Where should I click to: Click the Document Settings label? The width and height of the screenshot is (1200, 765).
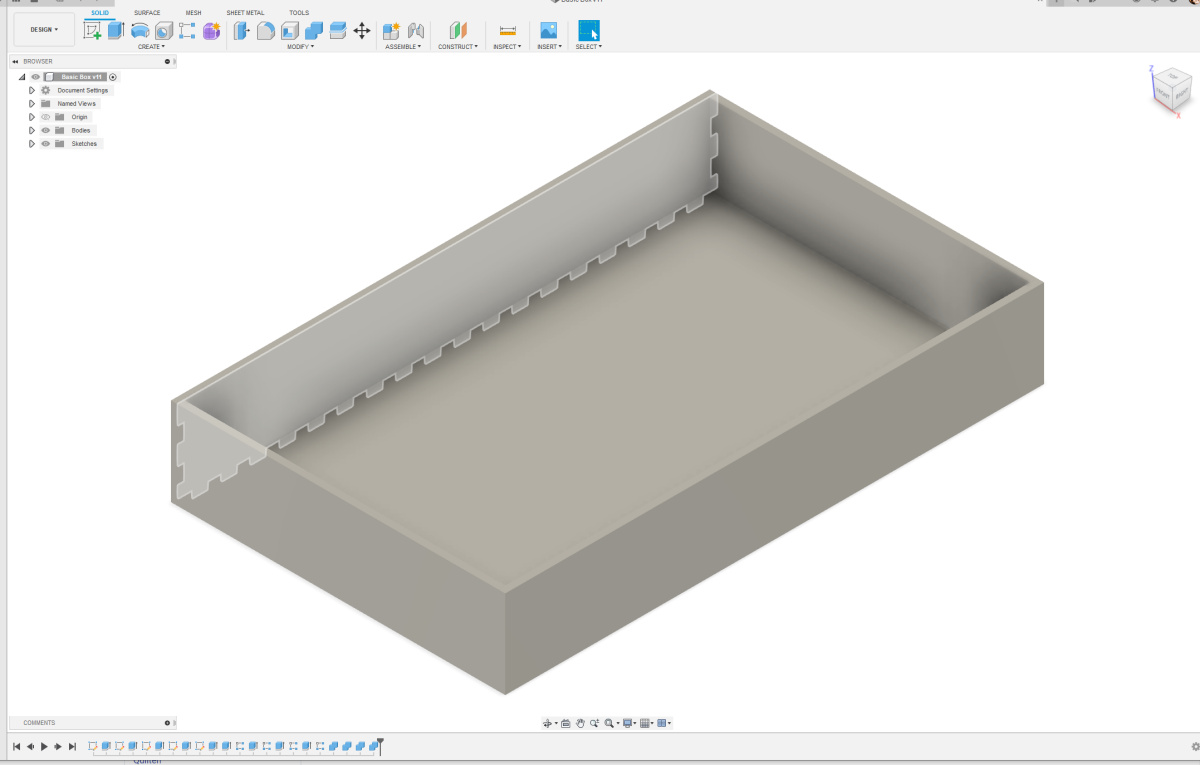click(x=83, y=90)
